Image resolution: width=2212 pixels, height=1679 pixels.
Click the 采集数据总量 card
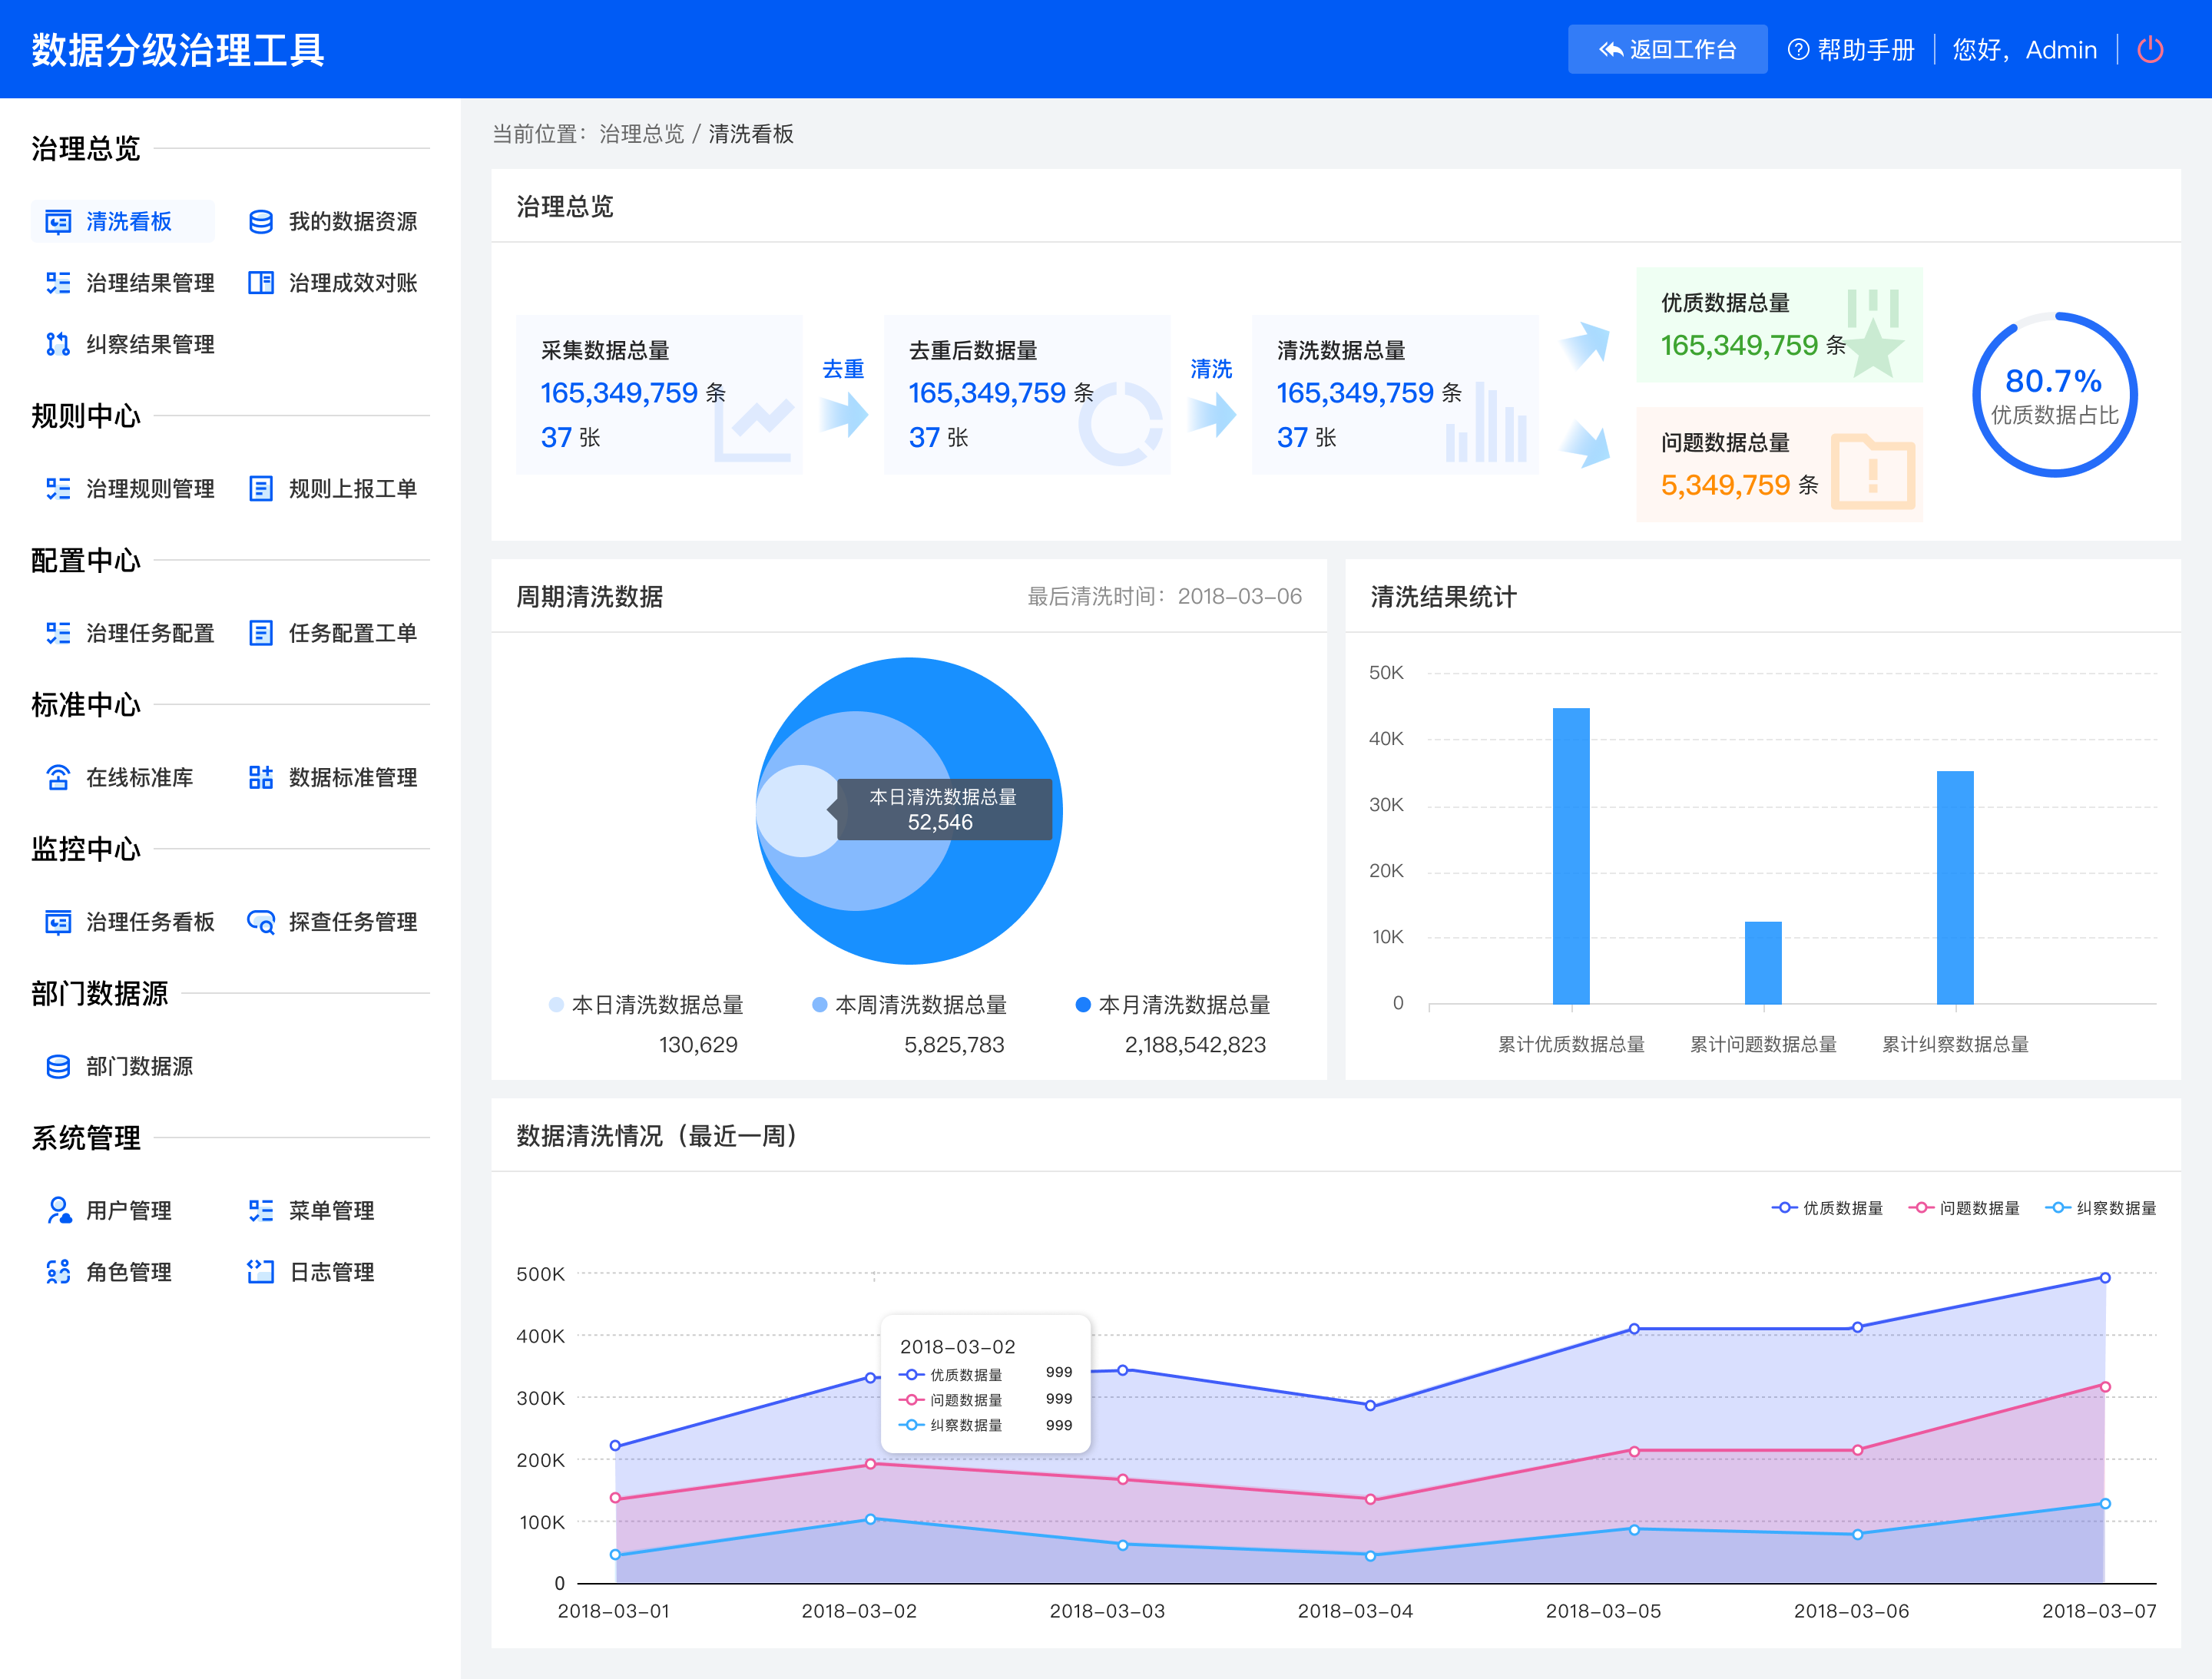coord(659,394)
